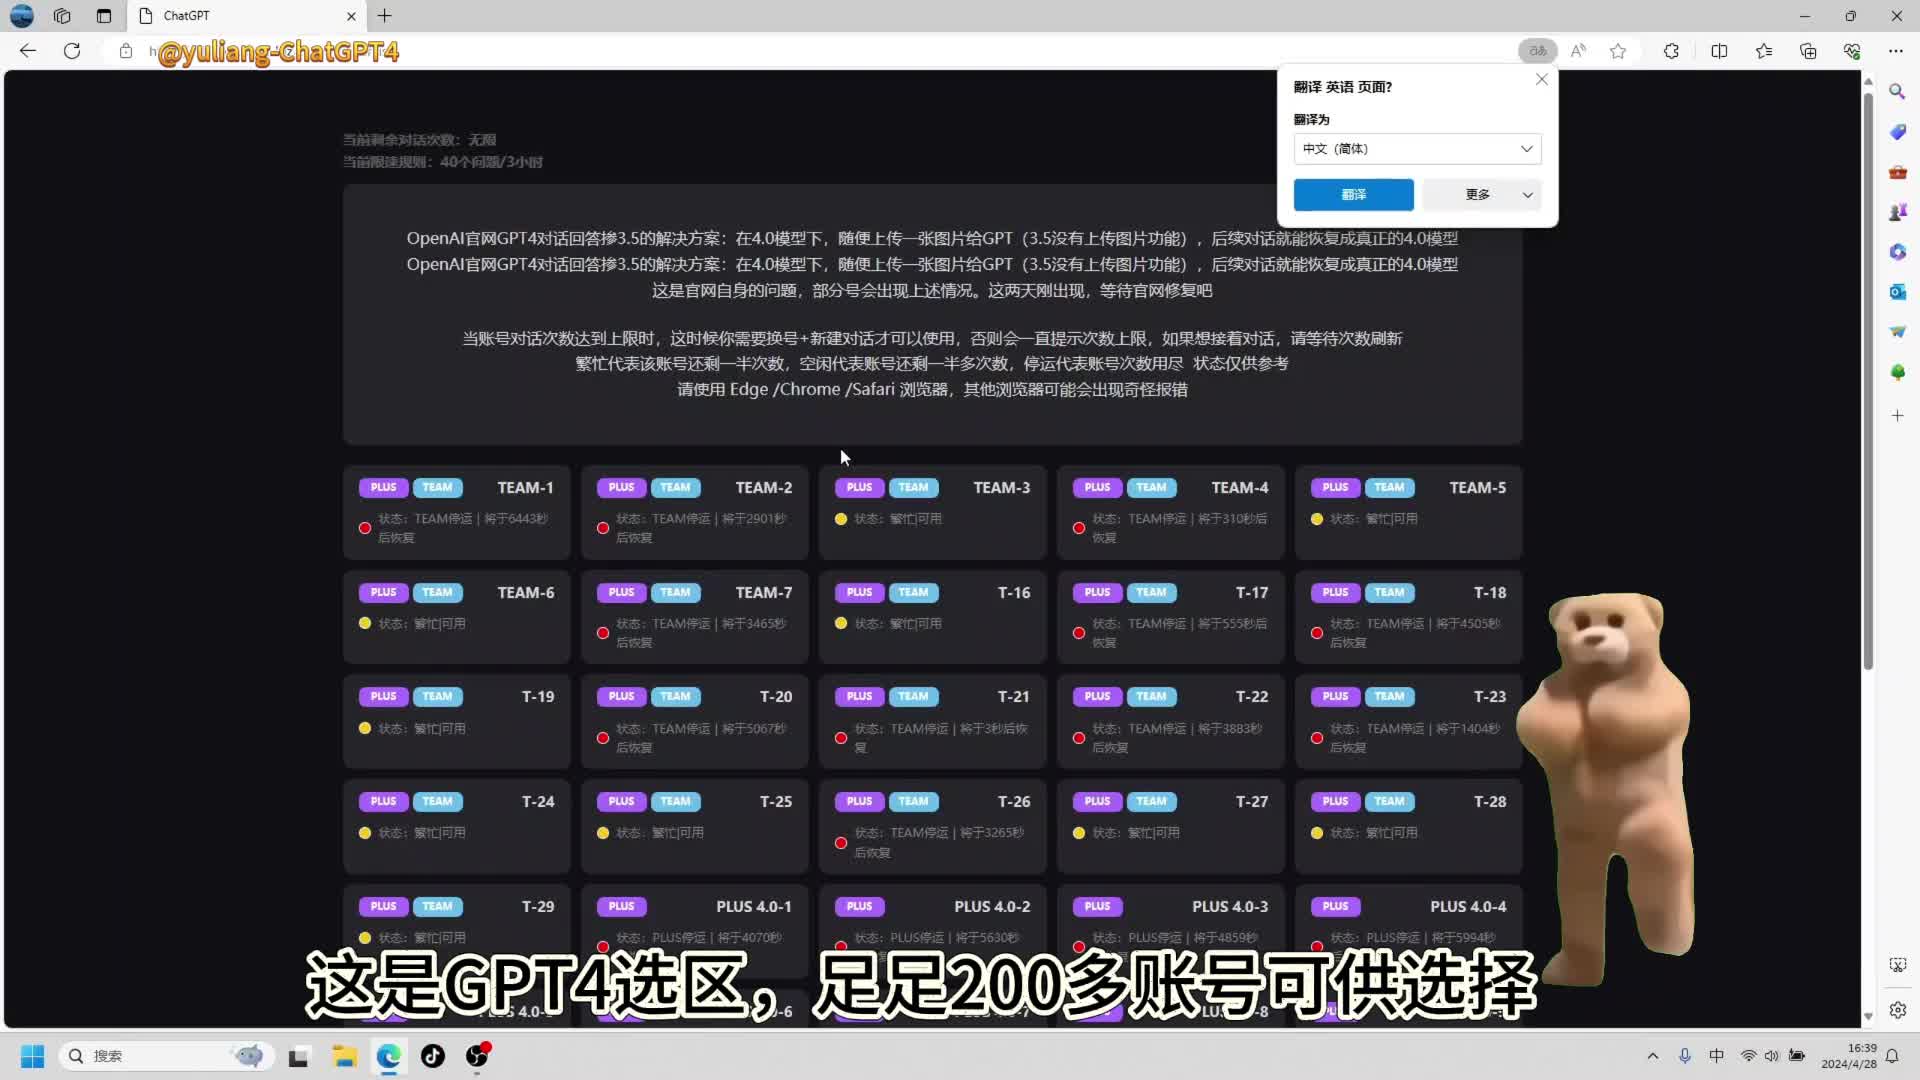Image resolution: width=1920 pixels, height=1080 pixels.
Task: Open translate-to language dropdown
Action: coord(1417,149)
